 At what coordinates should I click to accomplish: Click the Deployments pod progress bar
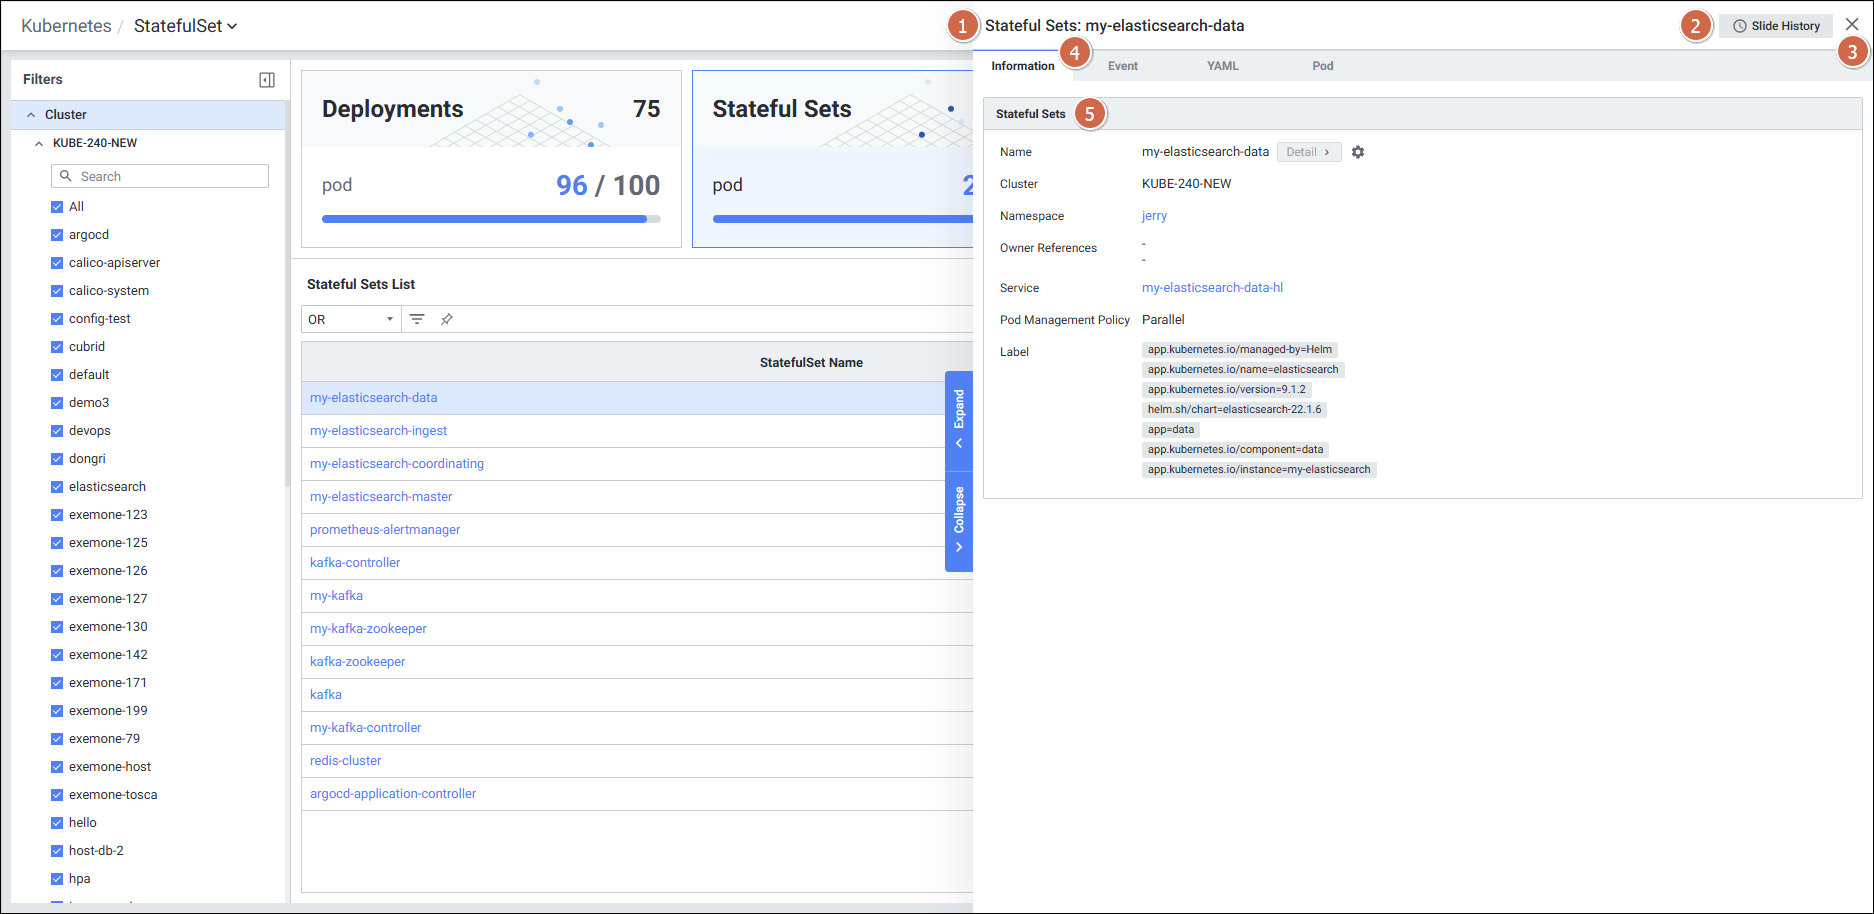pyautogui.click(x=490, y=219)
